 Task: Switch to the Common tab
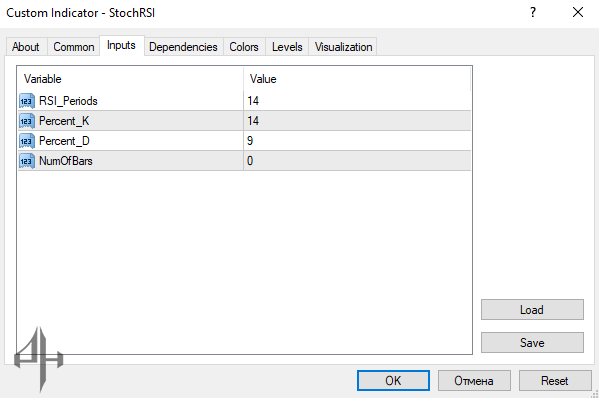pyautogui.click(x=74, y=47)
